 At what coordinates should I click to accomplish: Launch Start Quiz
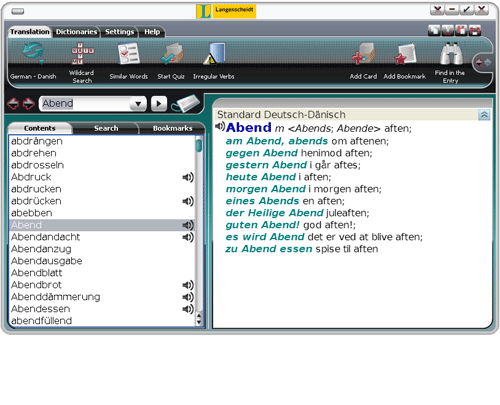[171, 53]
